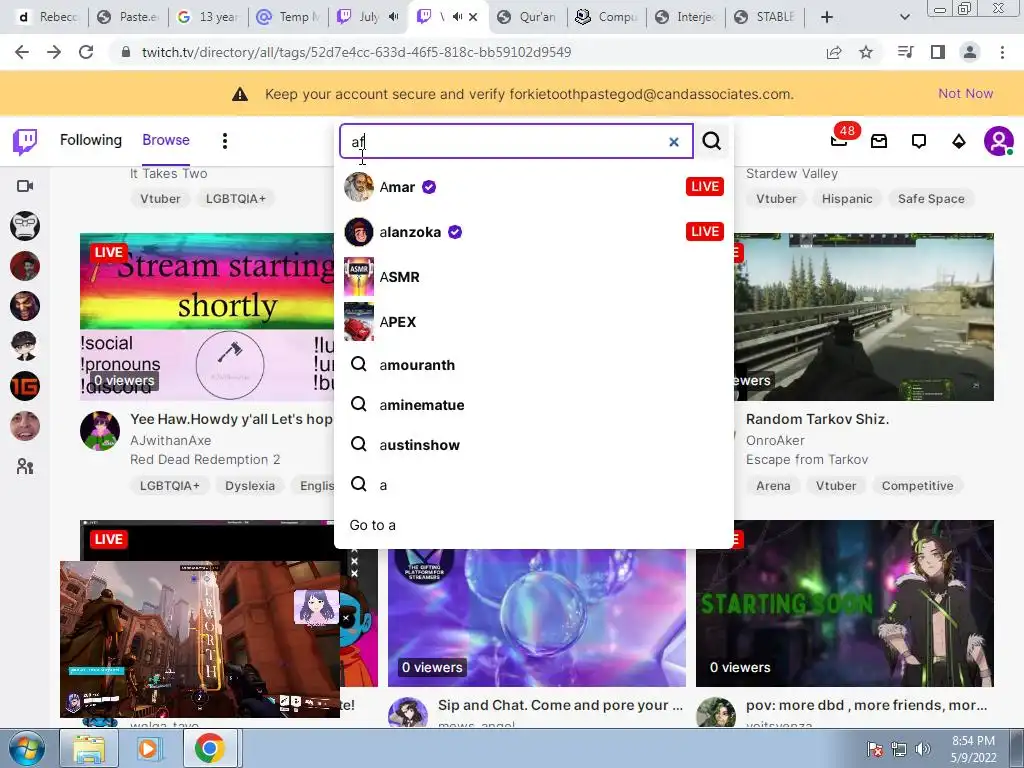Switch to the Following tab

pos(91,140)
